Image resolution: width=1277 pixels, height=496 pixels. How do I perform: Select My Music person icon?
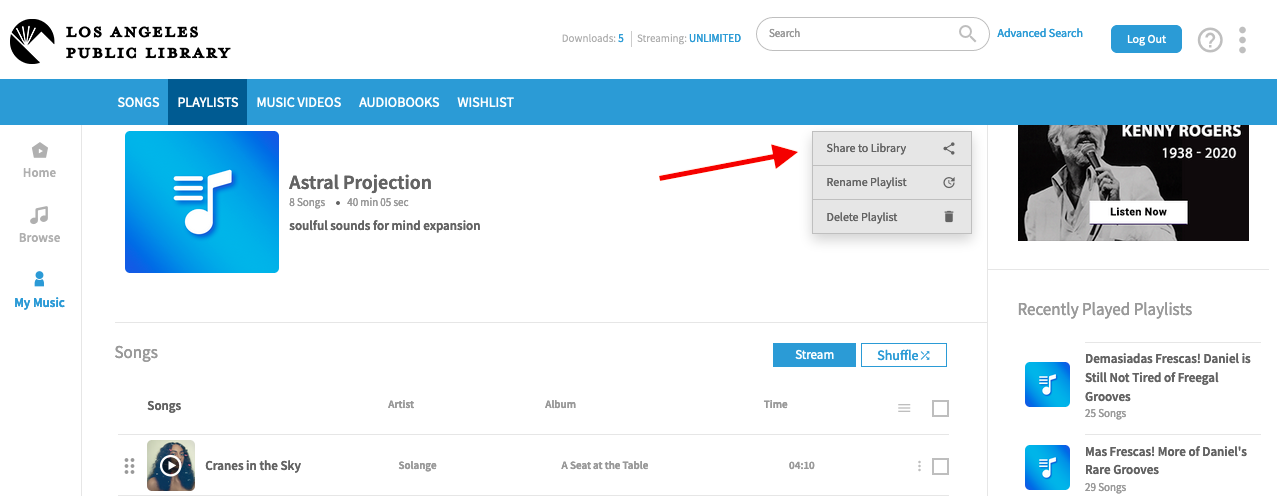click(x=39, y=279)
